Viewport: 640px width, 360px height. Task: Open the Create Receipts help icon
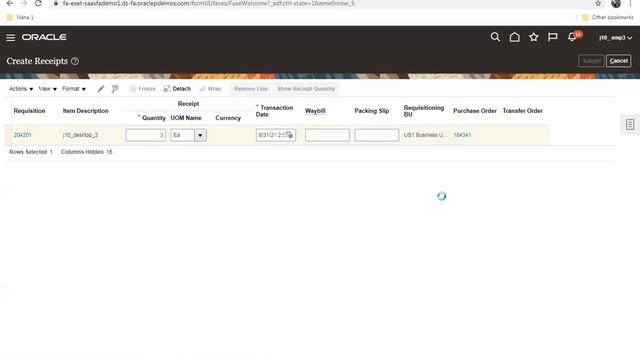pyautogui.click(x=75, y=61)
